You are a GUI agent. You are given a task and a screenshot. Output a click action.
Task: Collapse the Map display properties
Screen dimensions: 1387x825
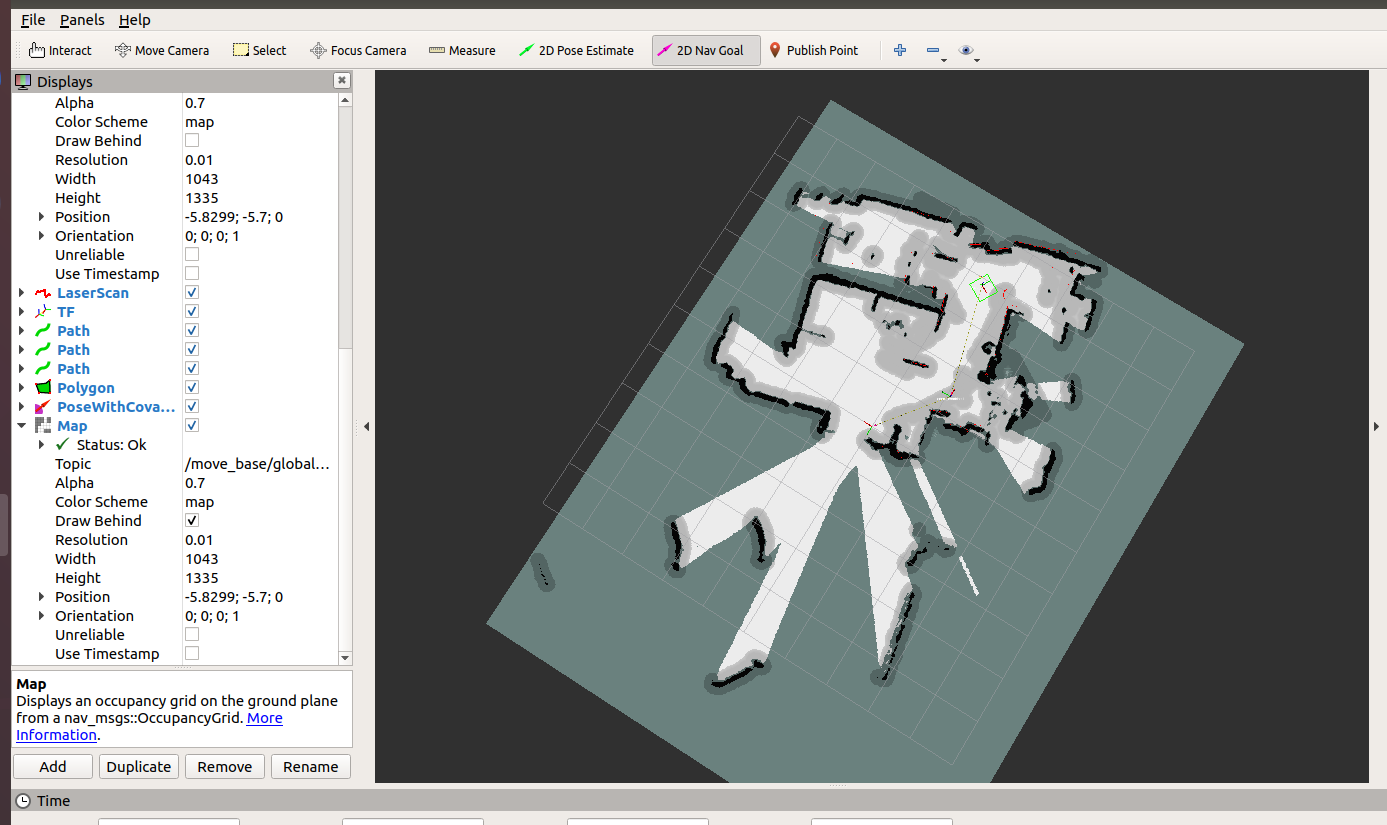[22, 424]
